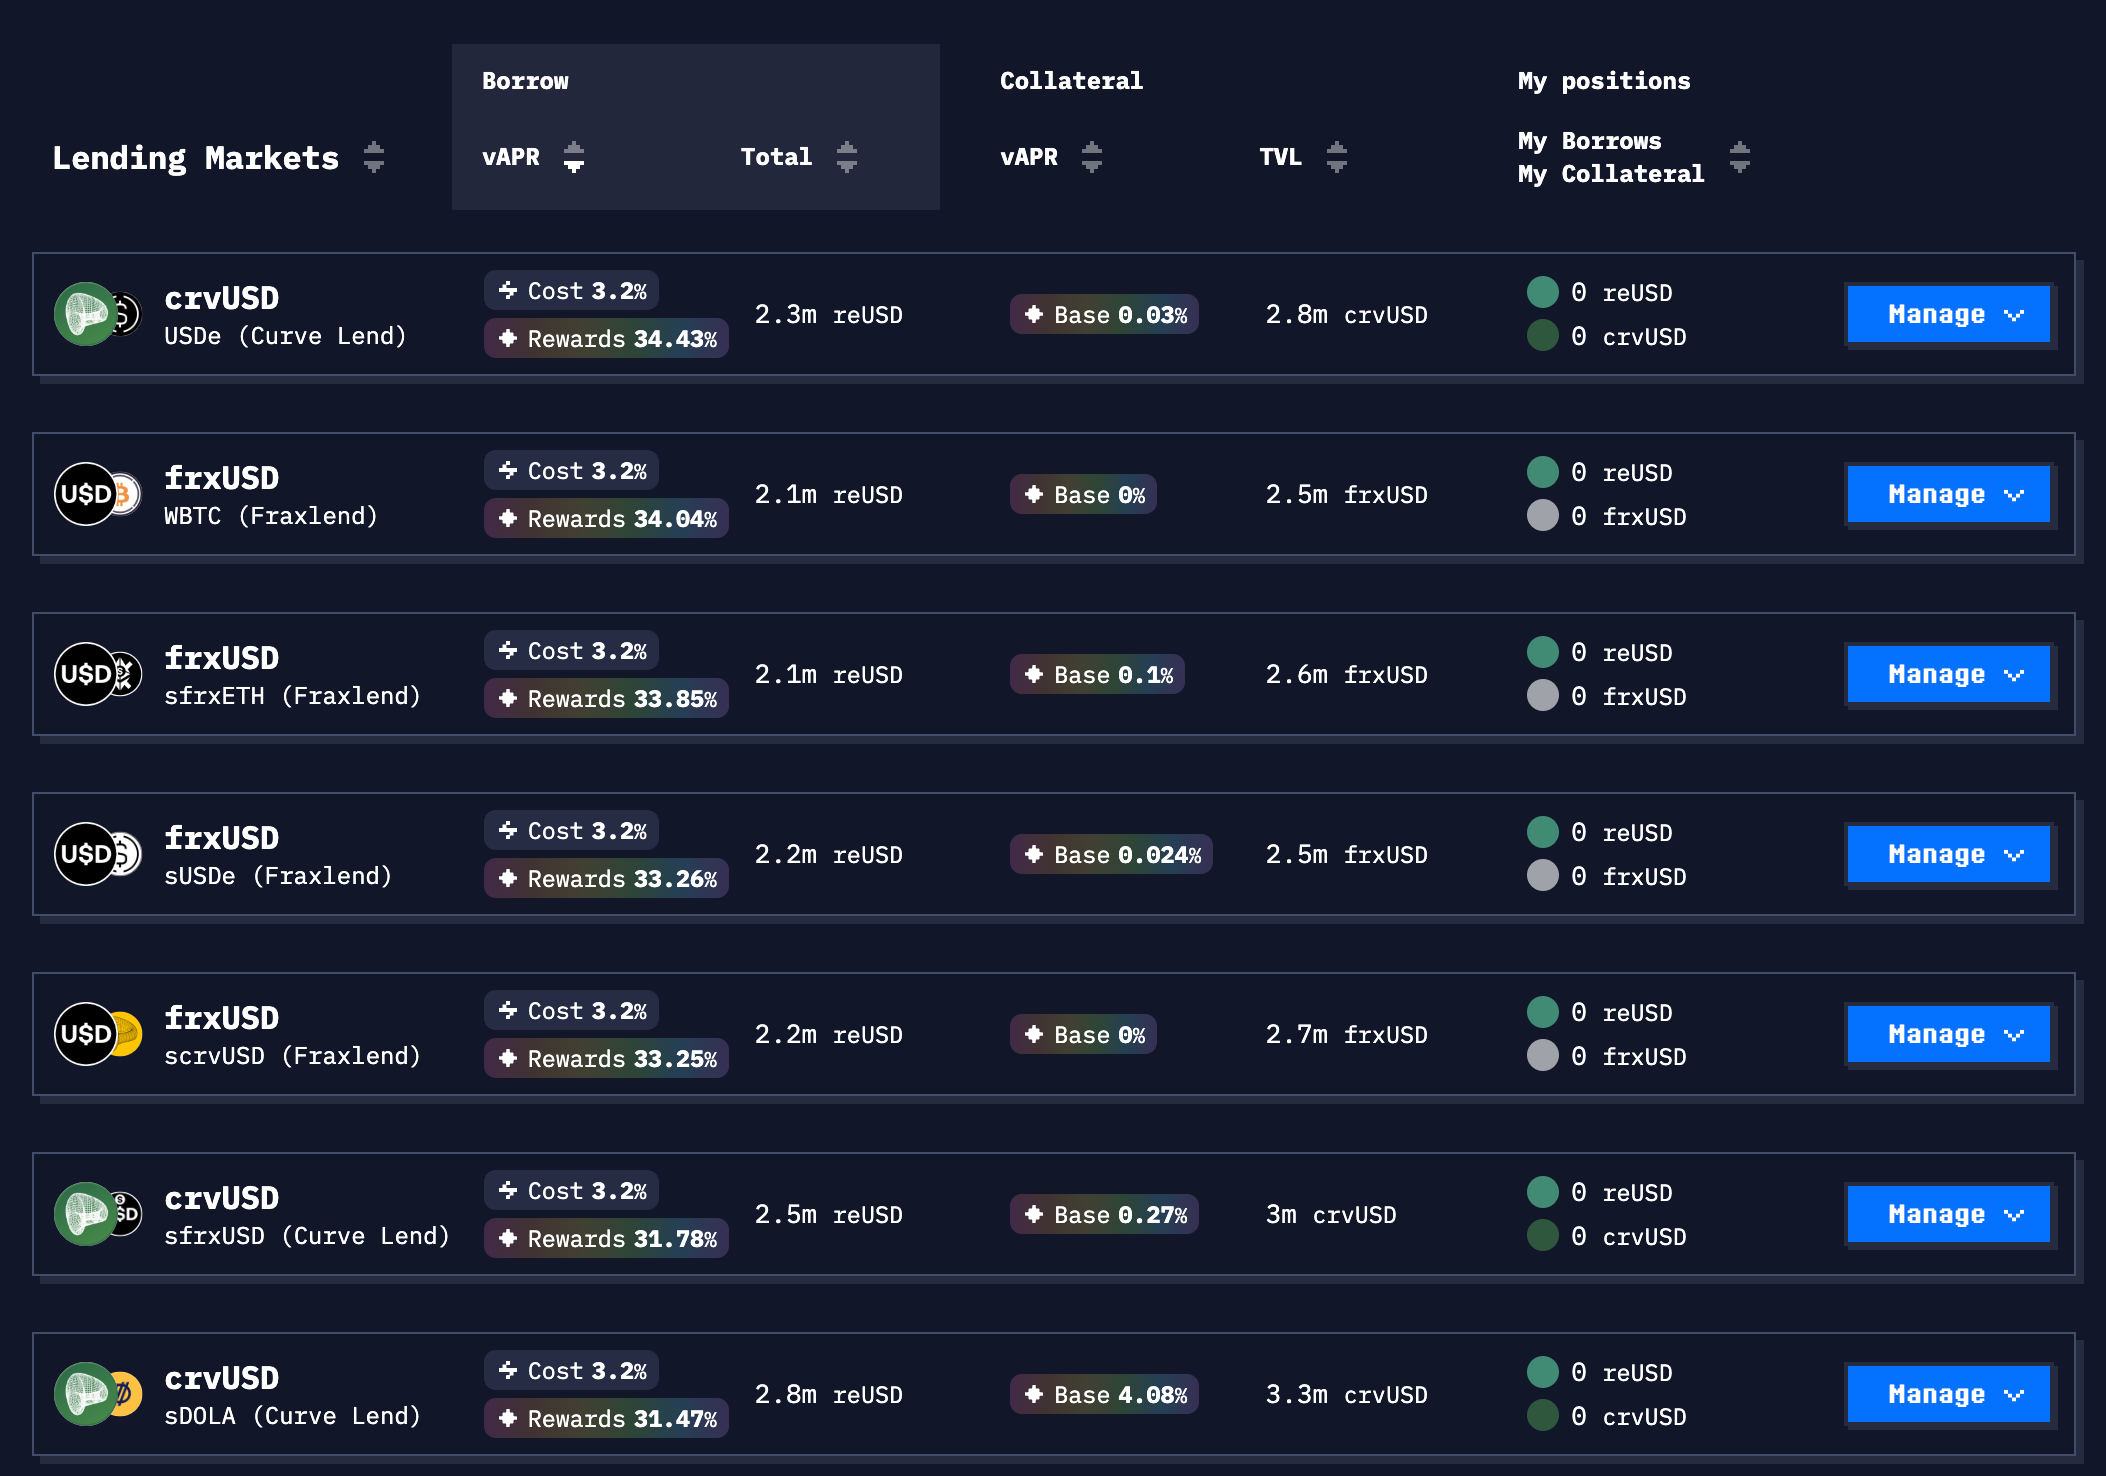Image resolution: width=2106 pixels, height=1476 pixels.
Task: Click '3.3m crvUSD' TVL value
Action: point(1347,1394)
